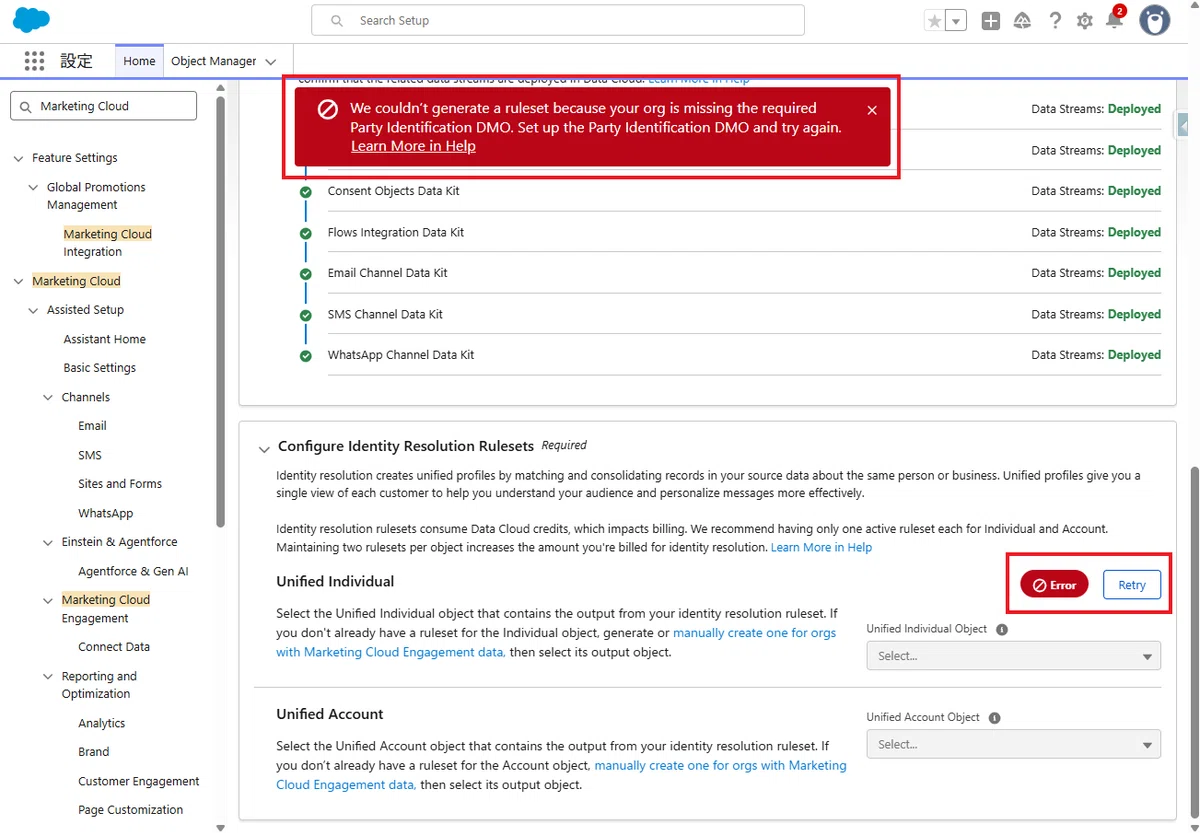Select Marketing Cloud Integration in sidebar

pos(107,243)
